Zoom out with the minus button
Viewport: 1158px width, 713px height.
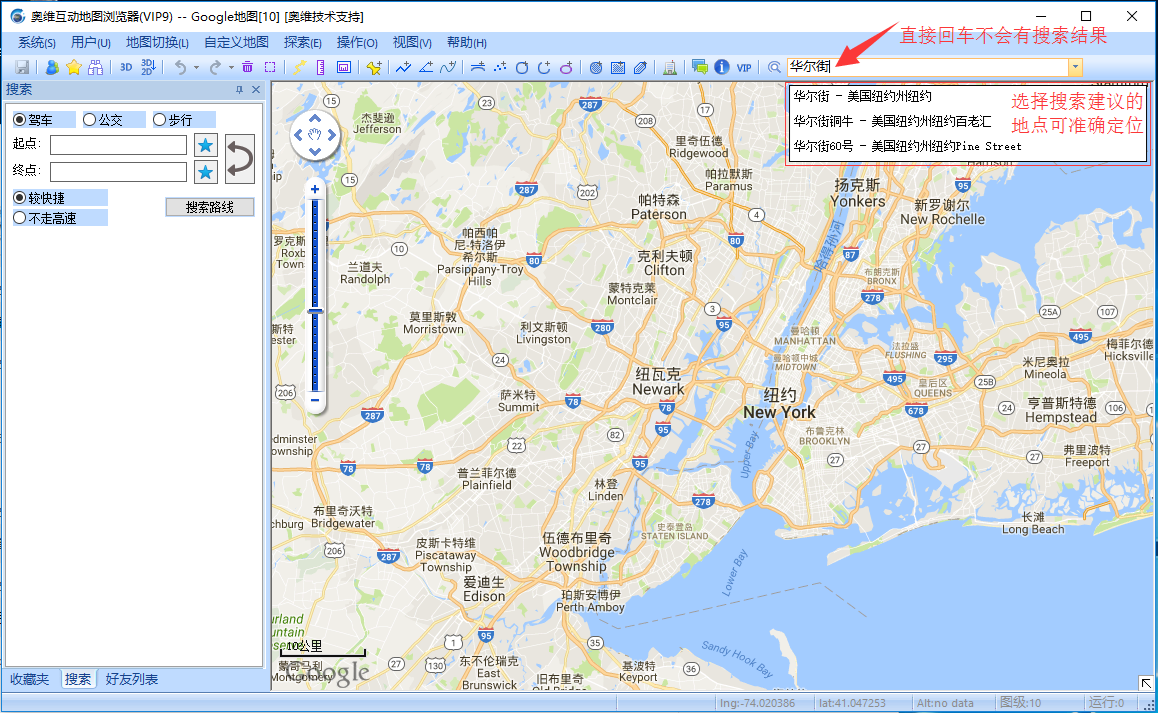click(x=315, y=400)
